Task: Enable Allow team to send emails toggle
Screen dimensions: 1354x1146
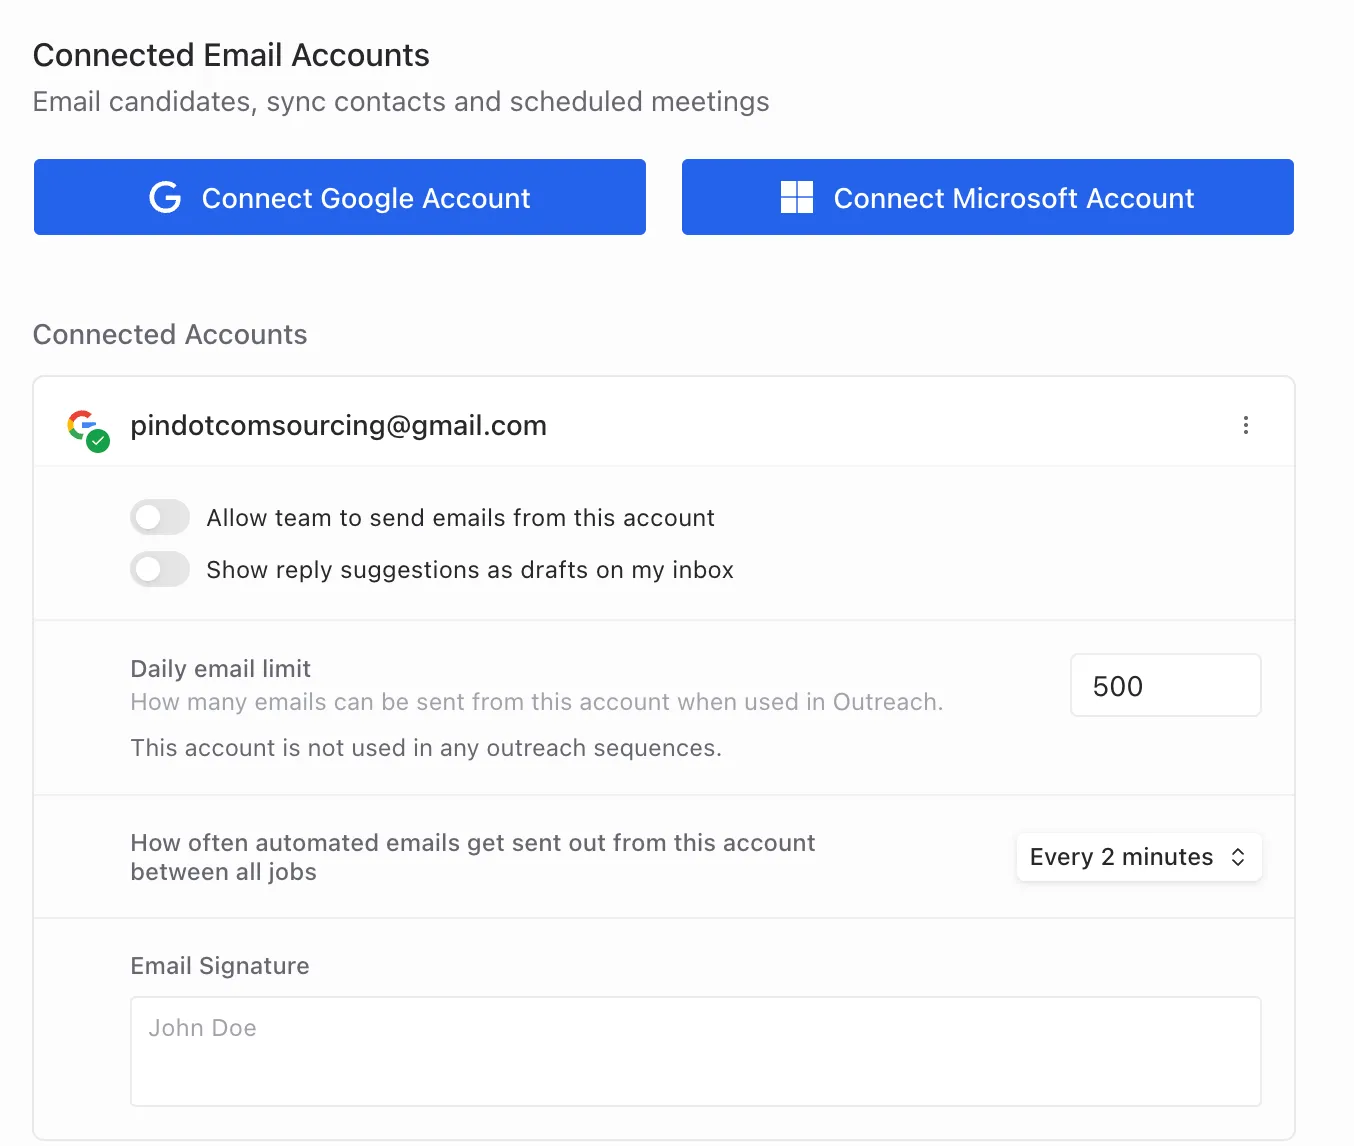Action: pyautogui.click(x=160, y=517)
